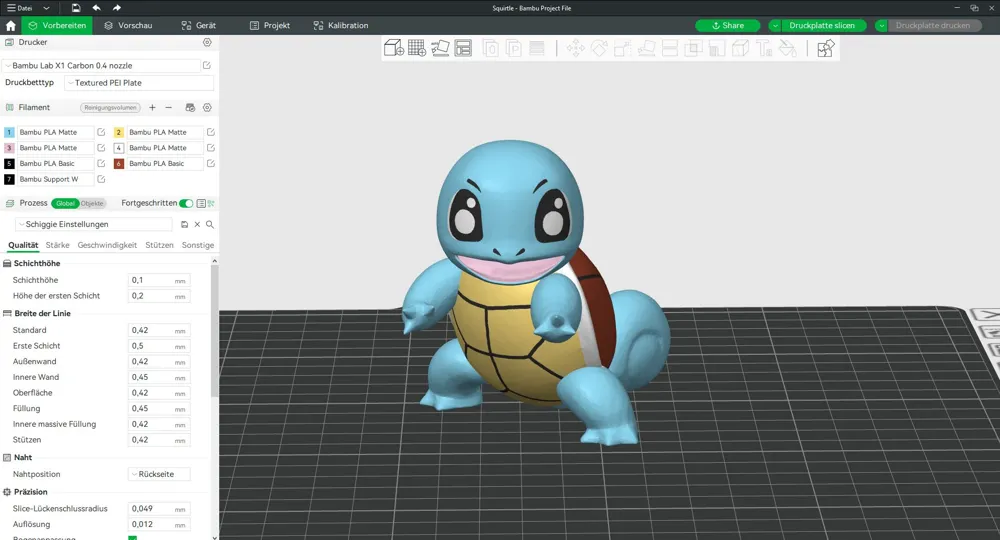Switch to the Gerät tab
This screenshot has width=1000, height=540.
click(199, 26)
